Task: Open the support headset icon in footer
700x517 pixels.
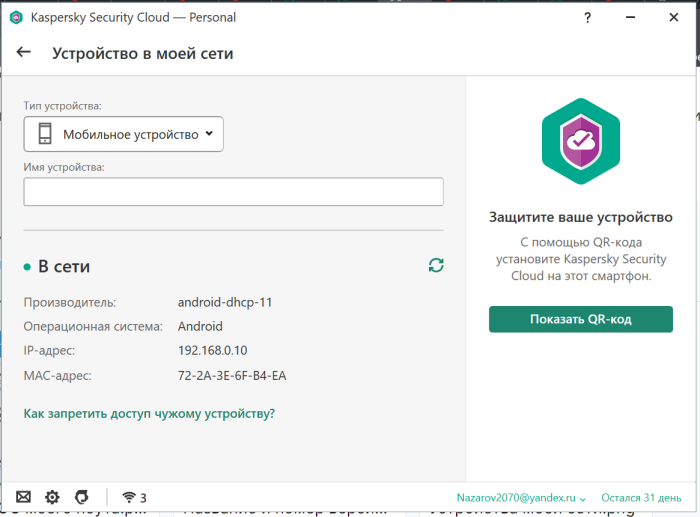Action: point(82,497)
